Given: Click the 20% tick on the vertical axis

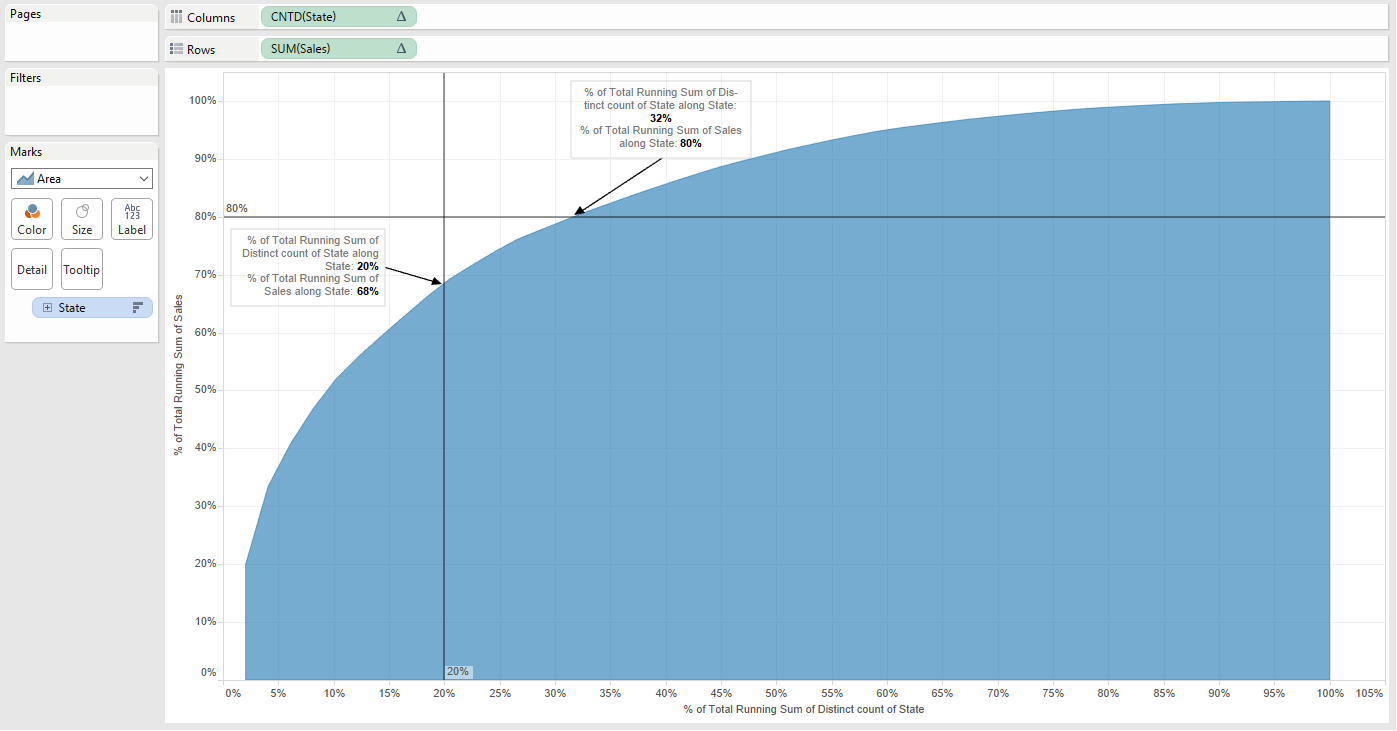Looking at the screenshot, I should pos(206,564).
